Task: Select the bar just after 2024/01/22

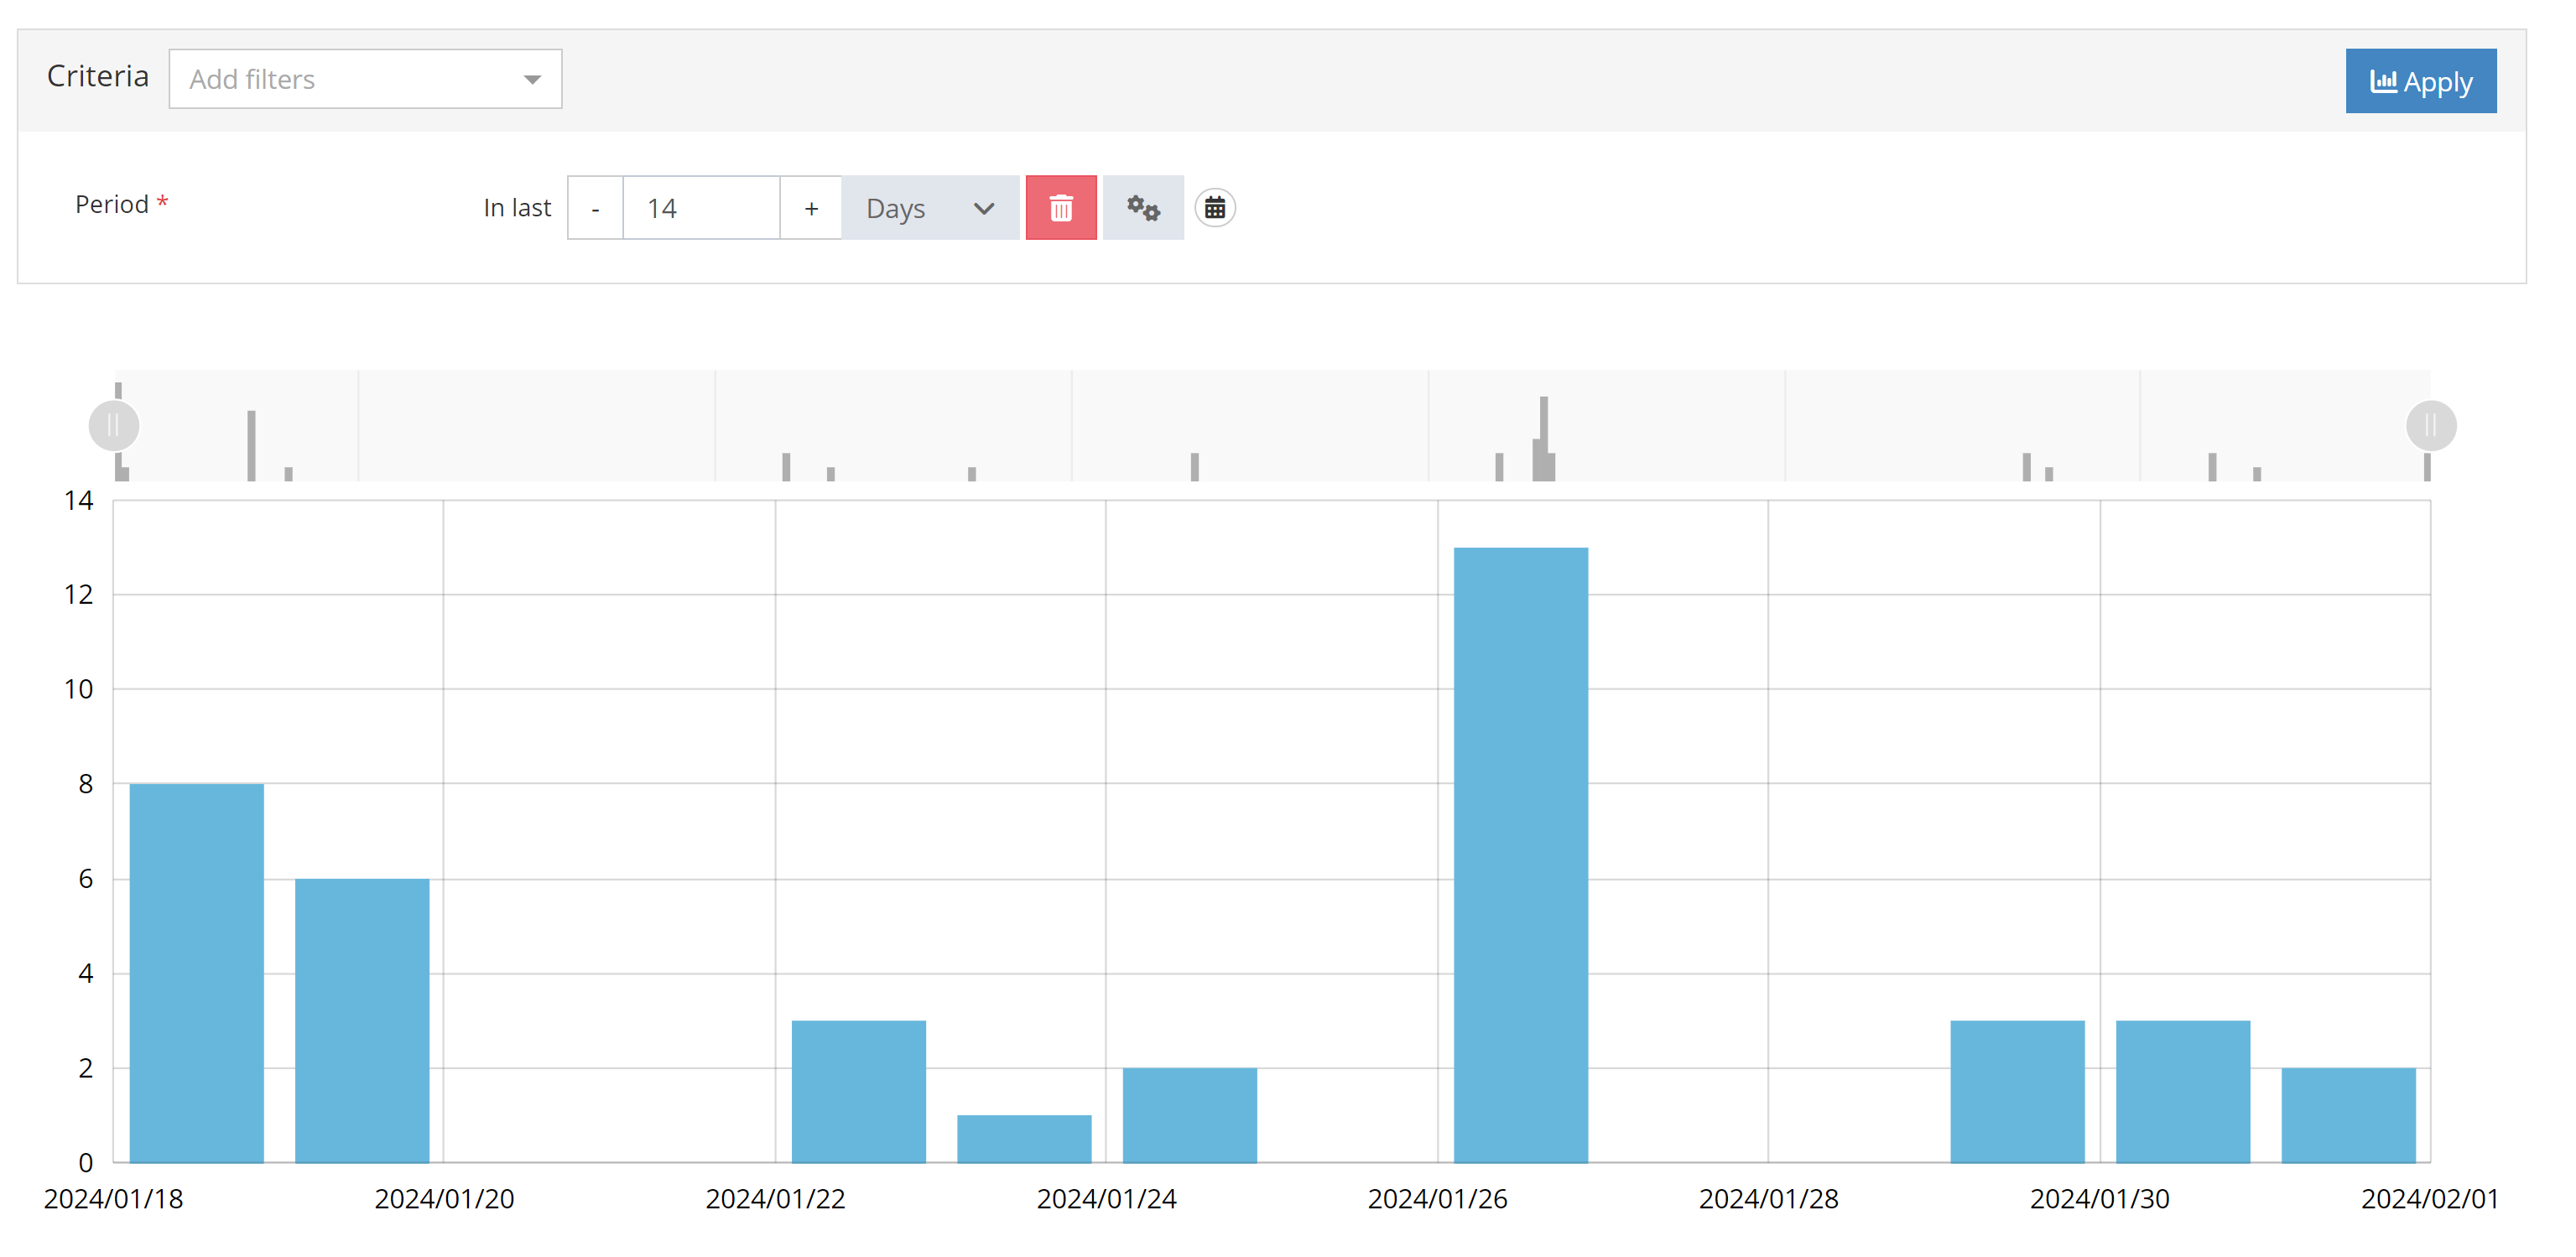Action: click(858, 1091)
